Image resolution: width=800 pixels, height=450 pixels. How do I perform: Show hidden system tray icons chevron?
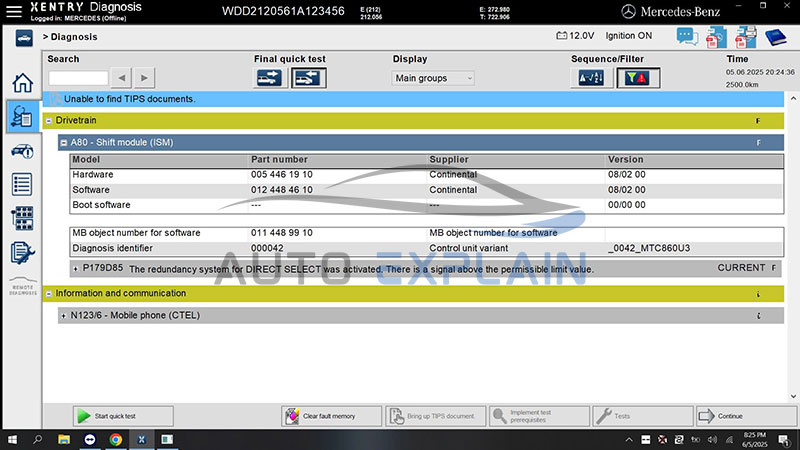coord(629,440)
